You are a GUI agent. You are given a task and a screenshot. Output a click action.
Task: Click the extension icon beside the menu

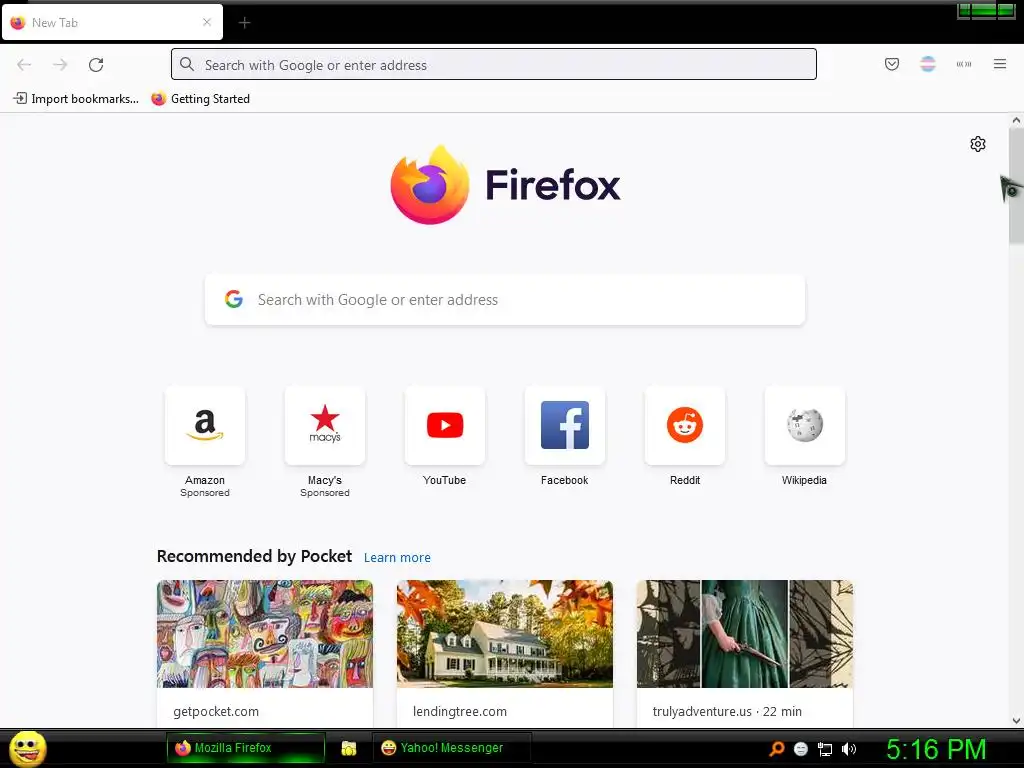964,64
